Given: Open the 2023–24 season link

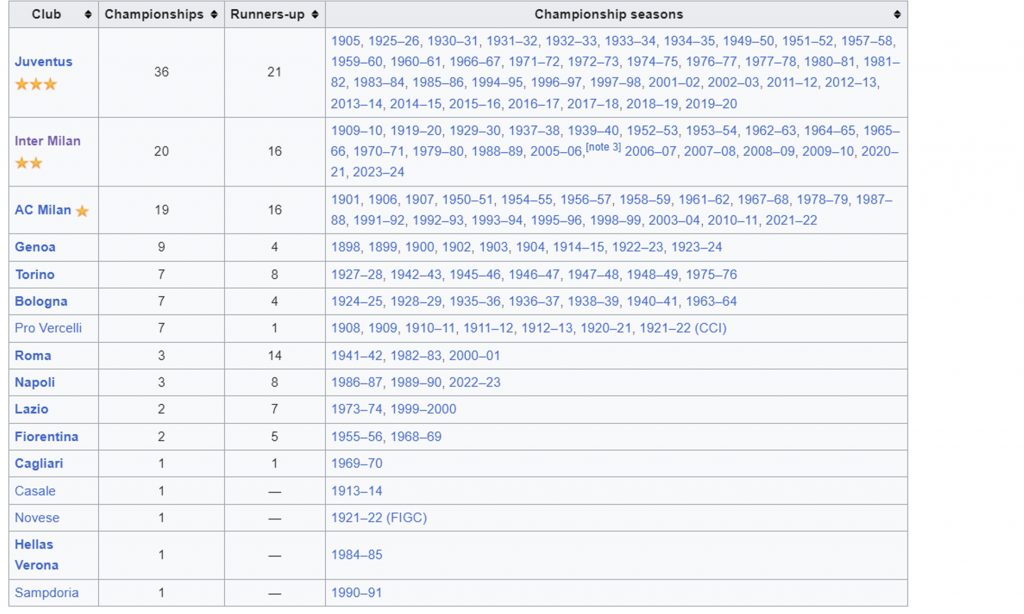Looking at the screenshot, I should click(x=379, y=172).
